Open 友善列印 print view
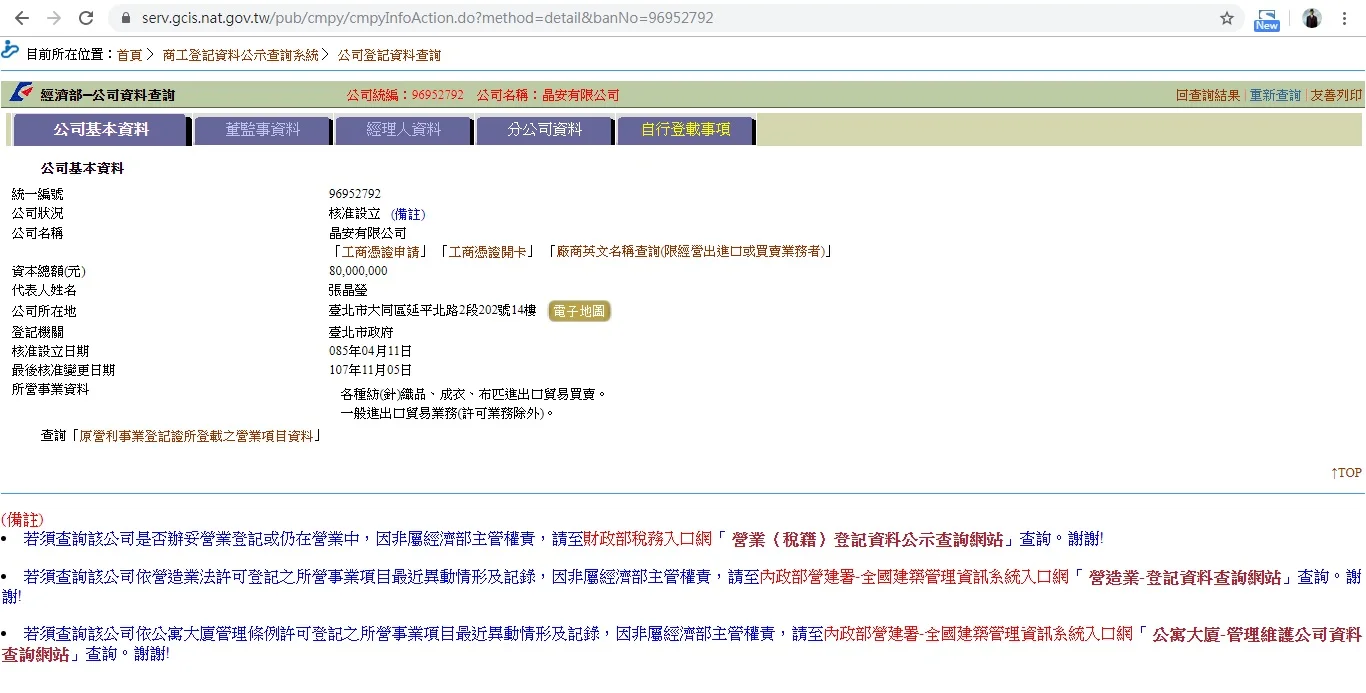 coord(1336,95)
